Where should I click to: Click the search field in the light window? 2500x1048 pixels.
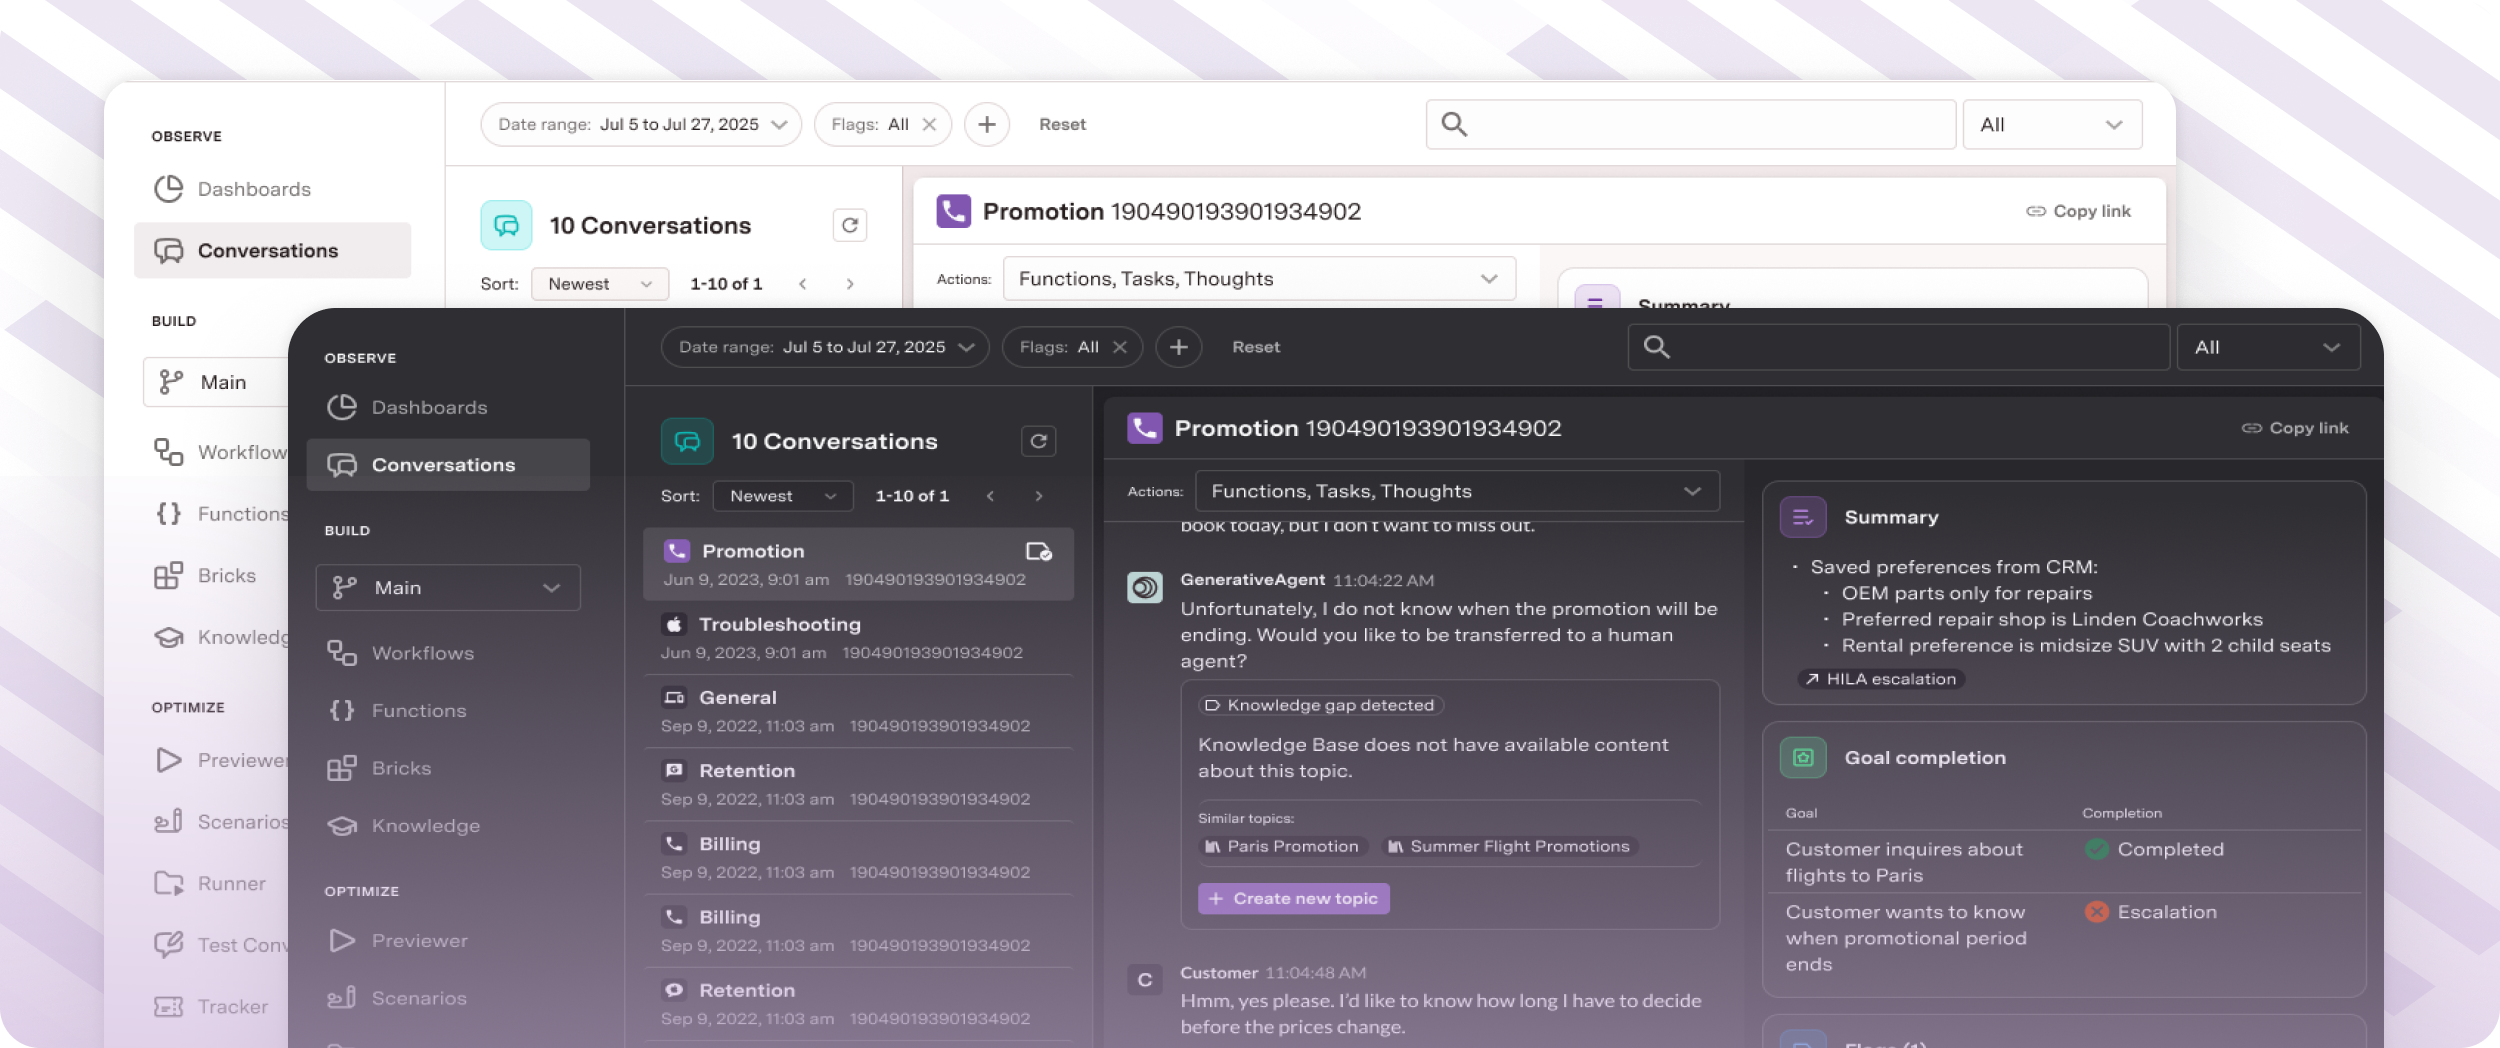click(x=1691, y=124)
